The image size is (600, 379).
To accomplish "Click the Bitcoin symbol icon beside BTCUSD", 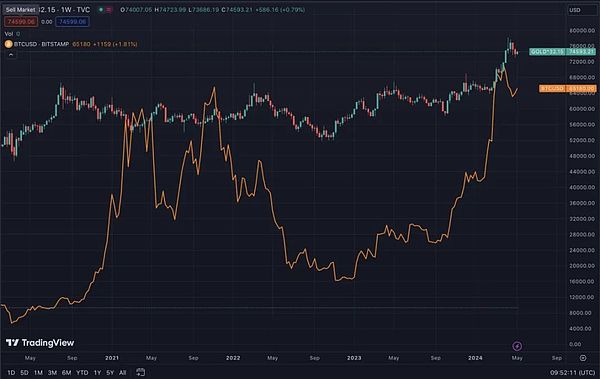I will (x=8, y=44).
